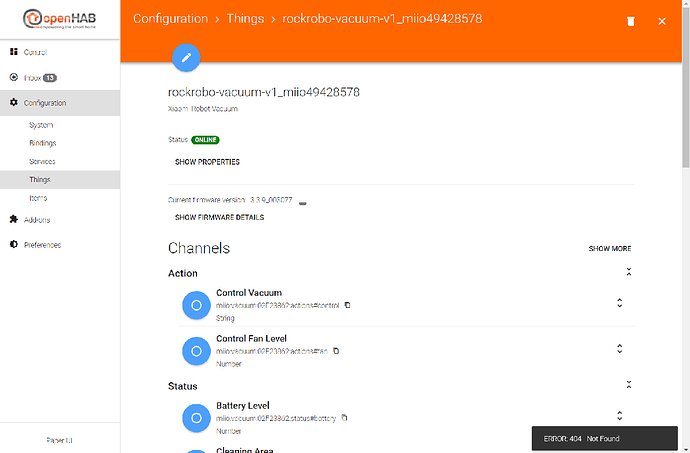Select Things in sidebar
This screenshot has height=453, width=690.
coord(60,180)
